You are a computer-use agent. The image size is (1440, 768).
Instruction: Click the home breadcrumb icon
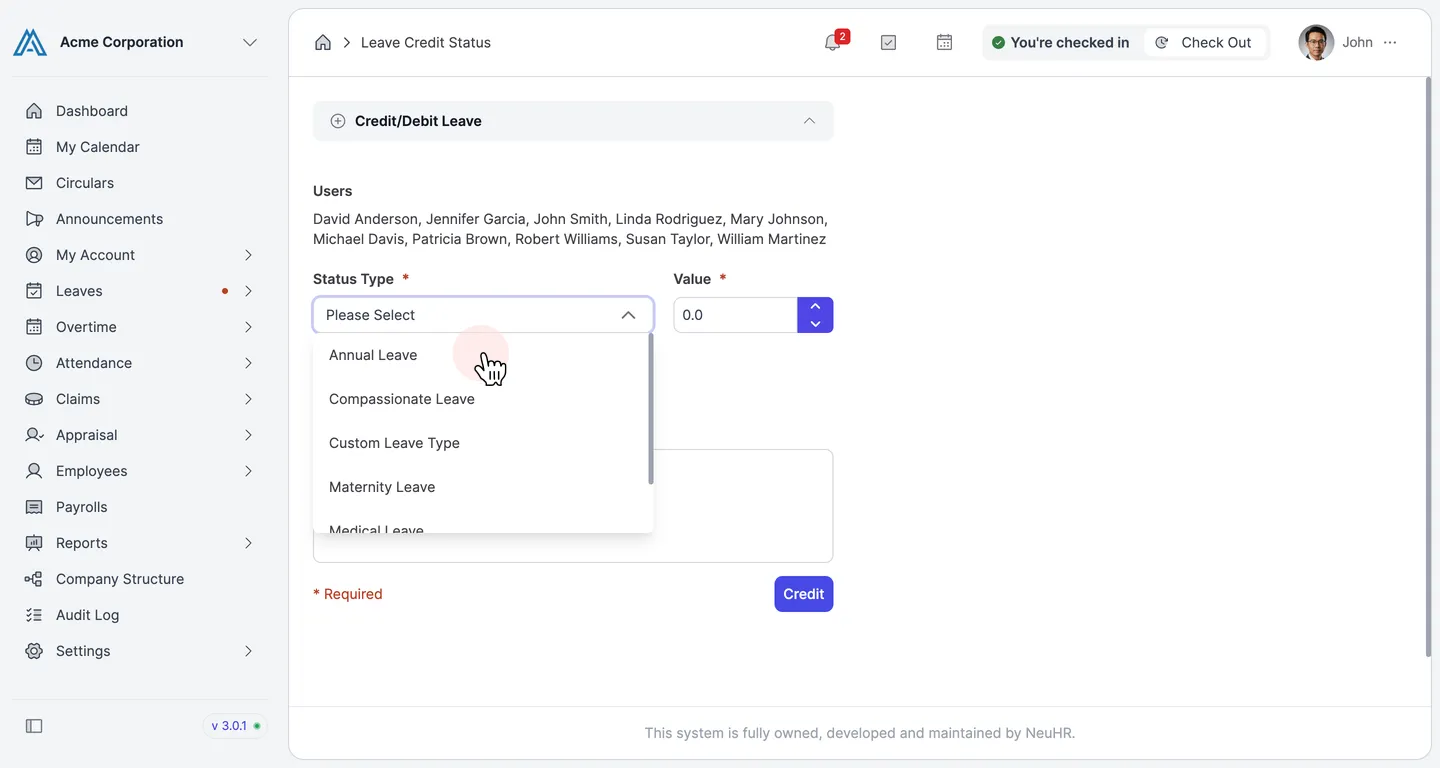click(323, 42)
